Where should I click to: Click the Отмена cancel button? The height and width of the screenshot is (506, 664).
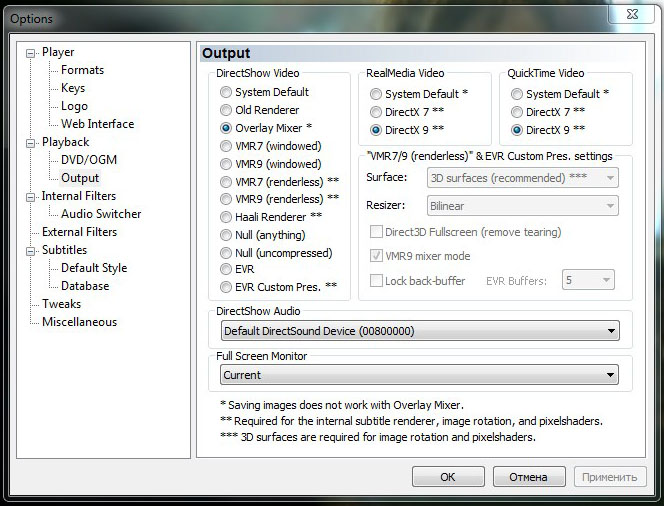coord(528,477)
